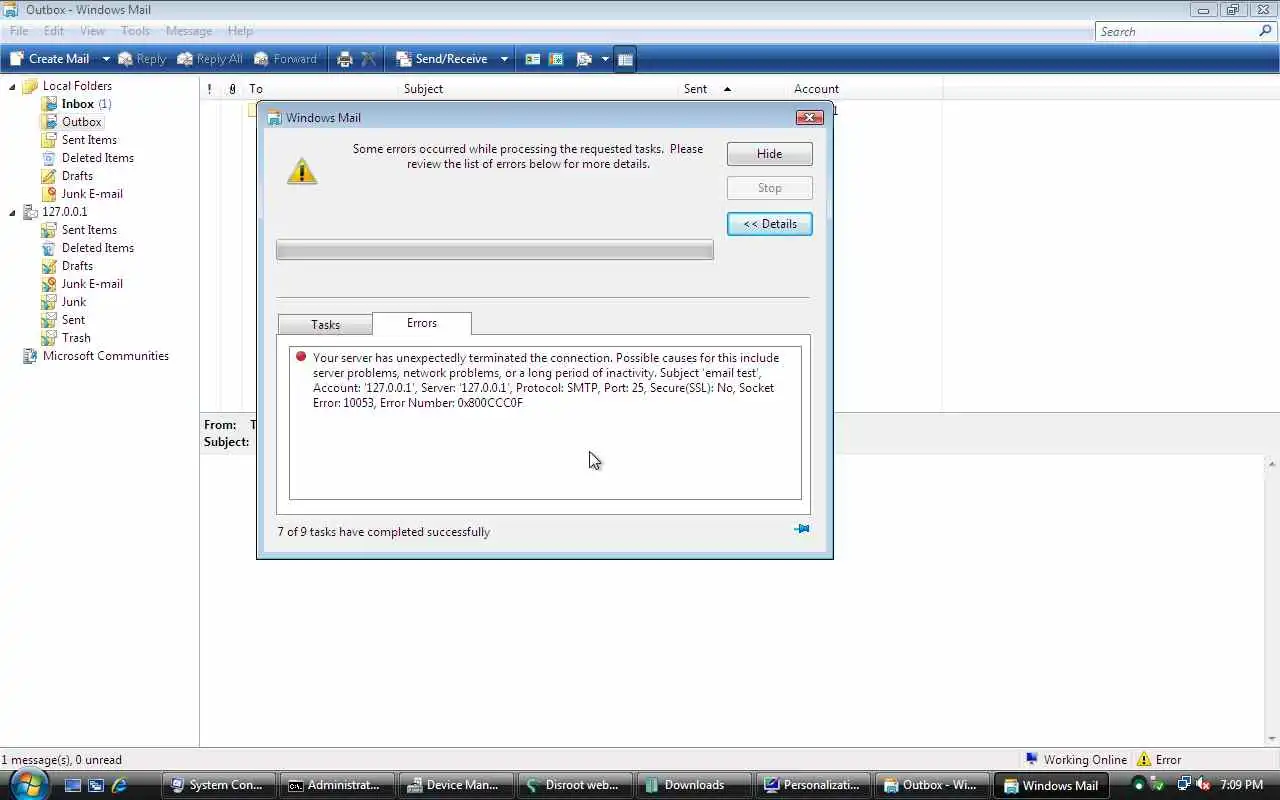Open the Tools menu

pos(135,31)
